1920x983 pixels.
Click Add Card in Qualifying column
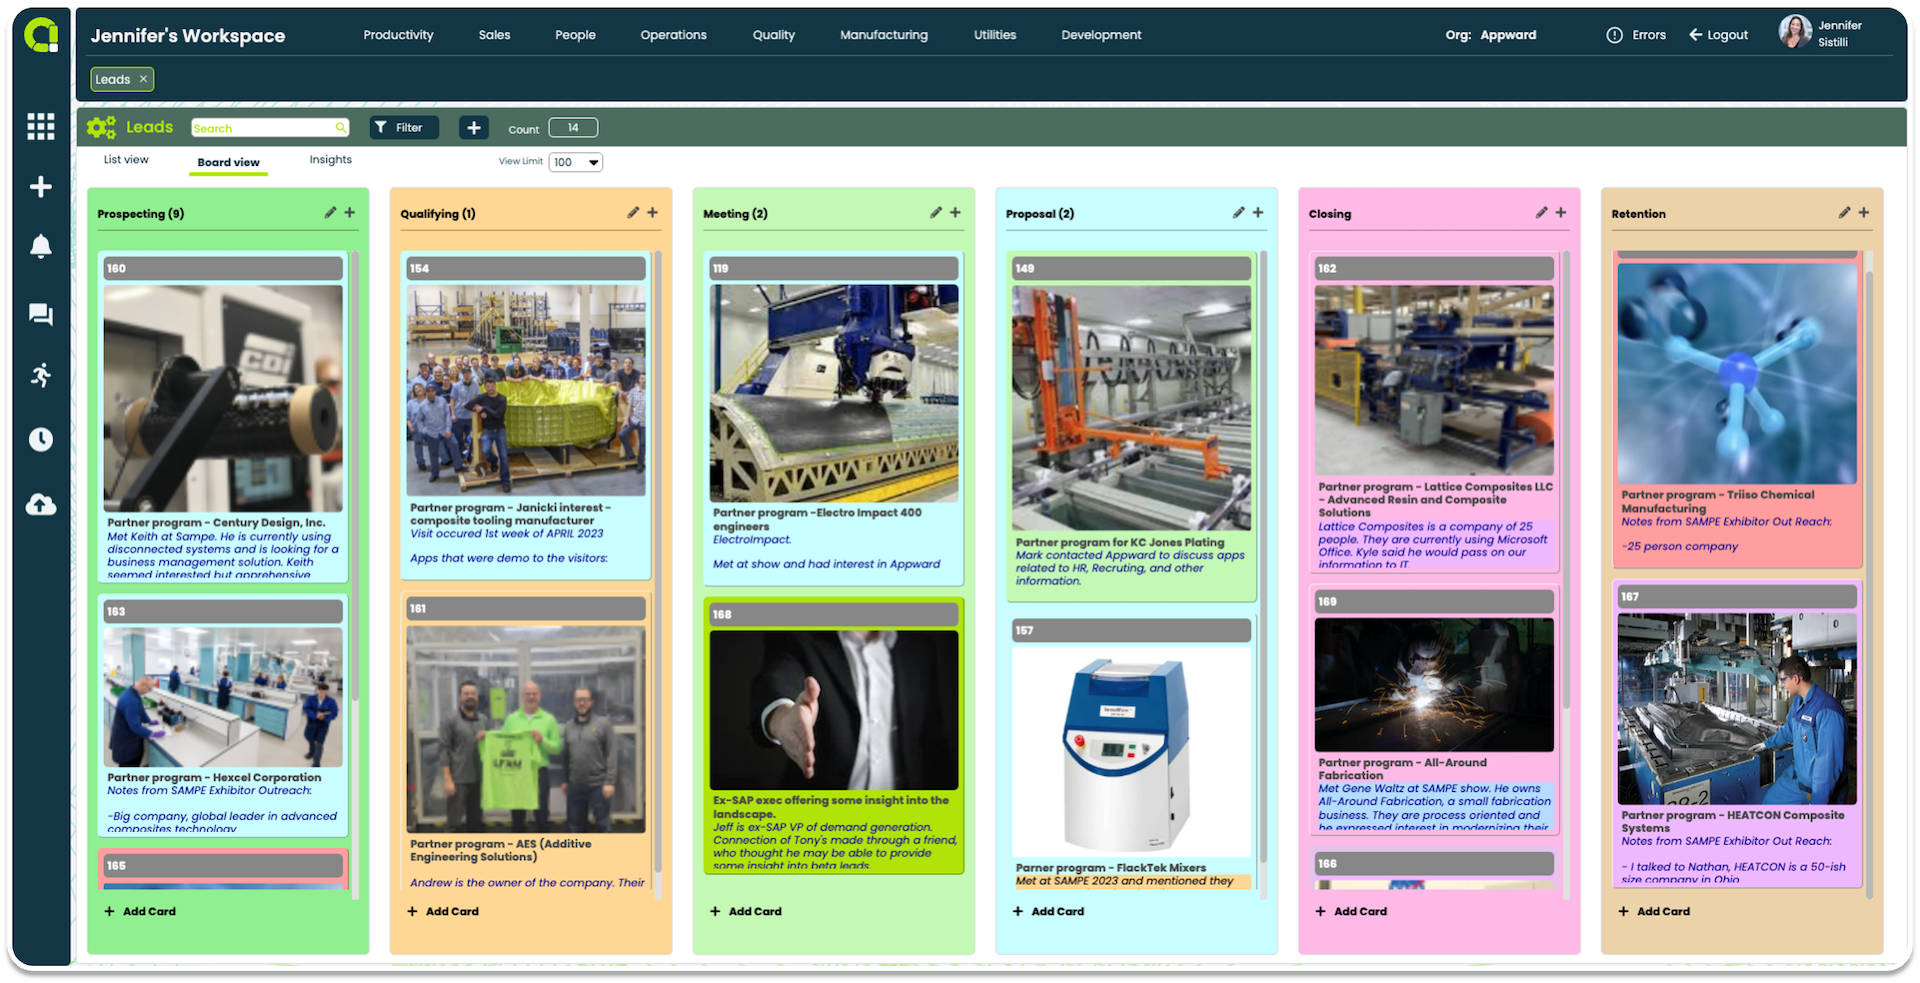coord(443,911)
